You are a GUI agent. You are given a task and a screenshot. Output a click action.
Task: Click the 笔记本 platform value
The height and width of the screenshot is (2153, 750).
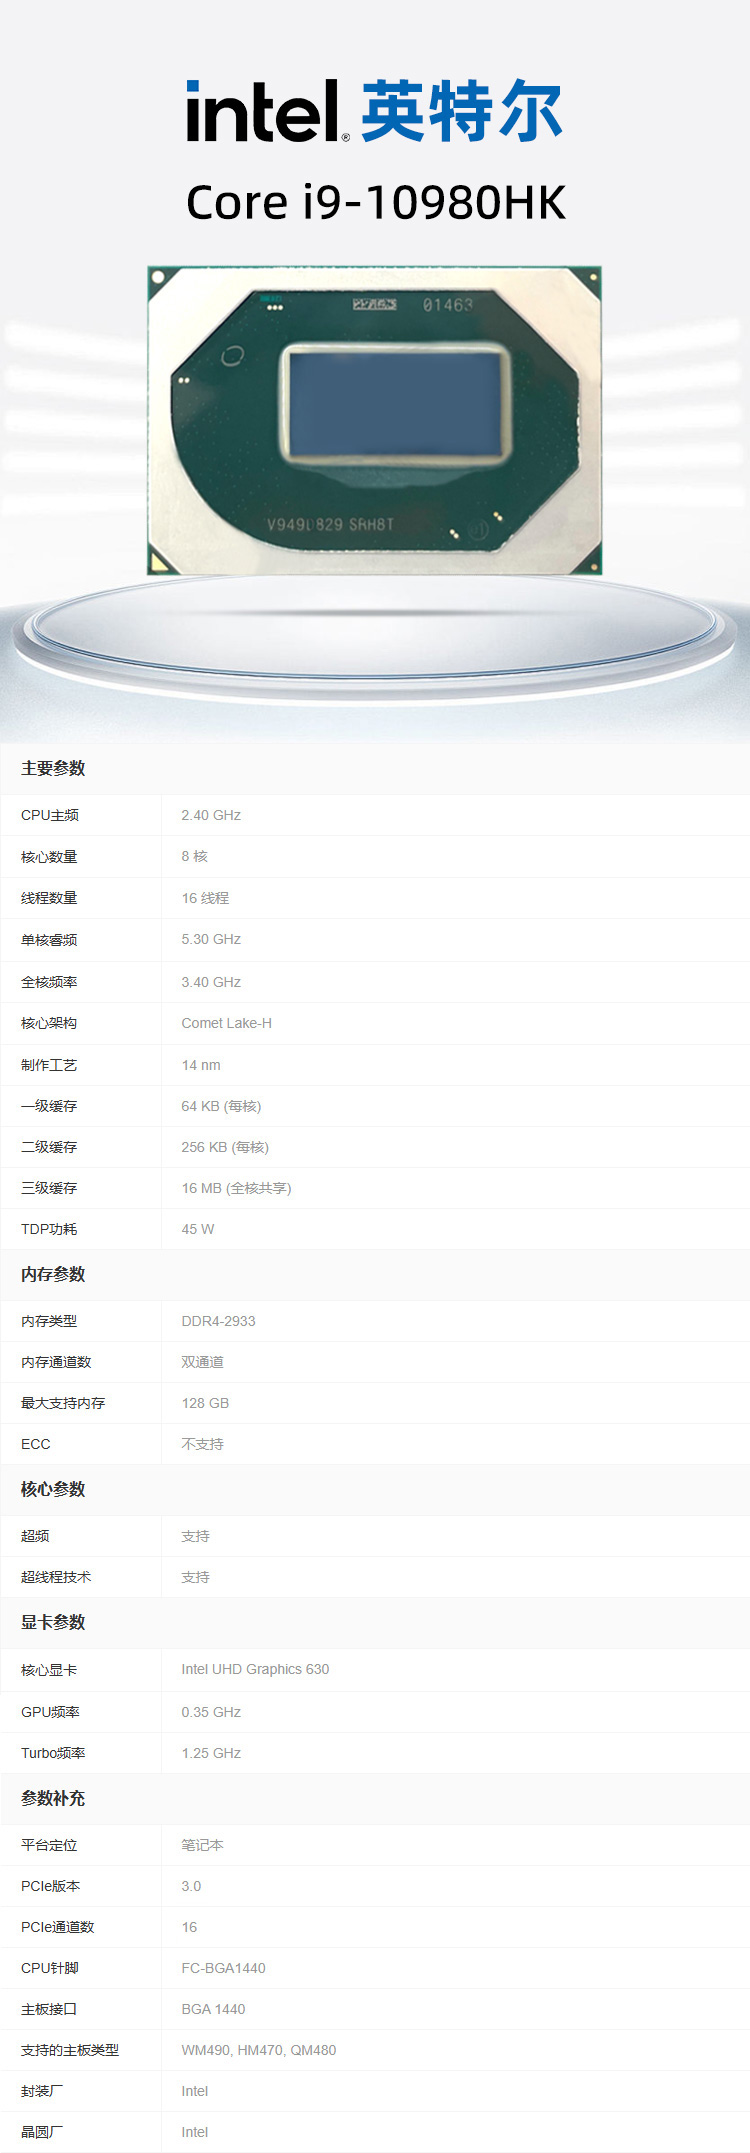tap(202, 1845)
